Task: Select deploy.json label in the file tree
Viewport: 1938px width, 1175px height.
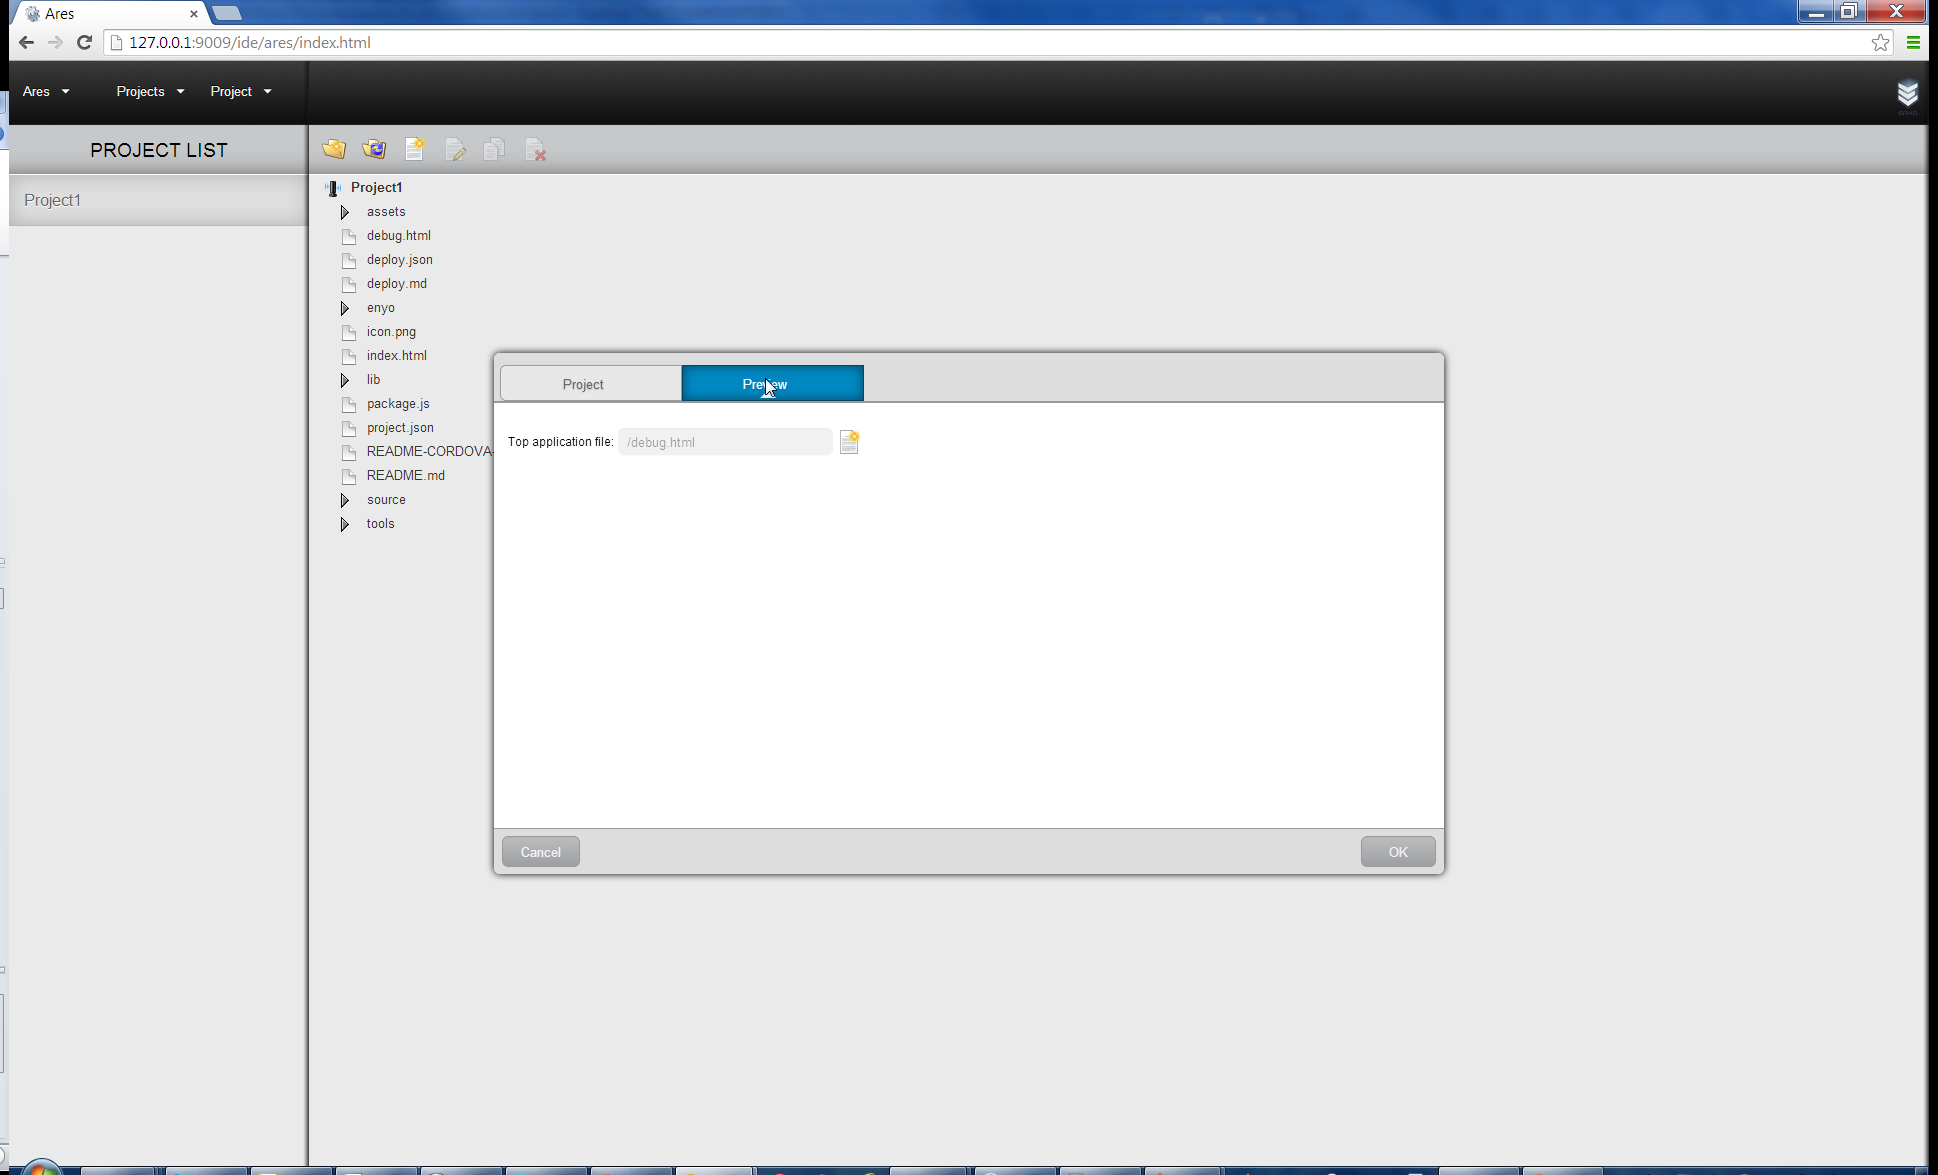Action: pyautogui.click(x=399, y=260)
